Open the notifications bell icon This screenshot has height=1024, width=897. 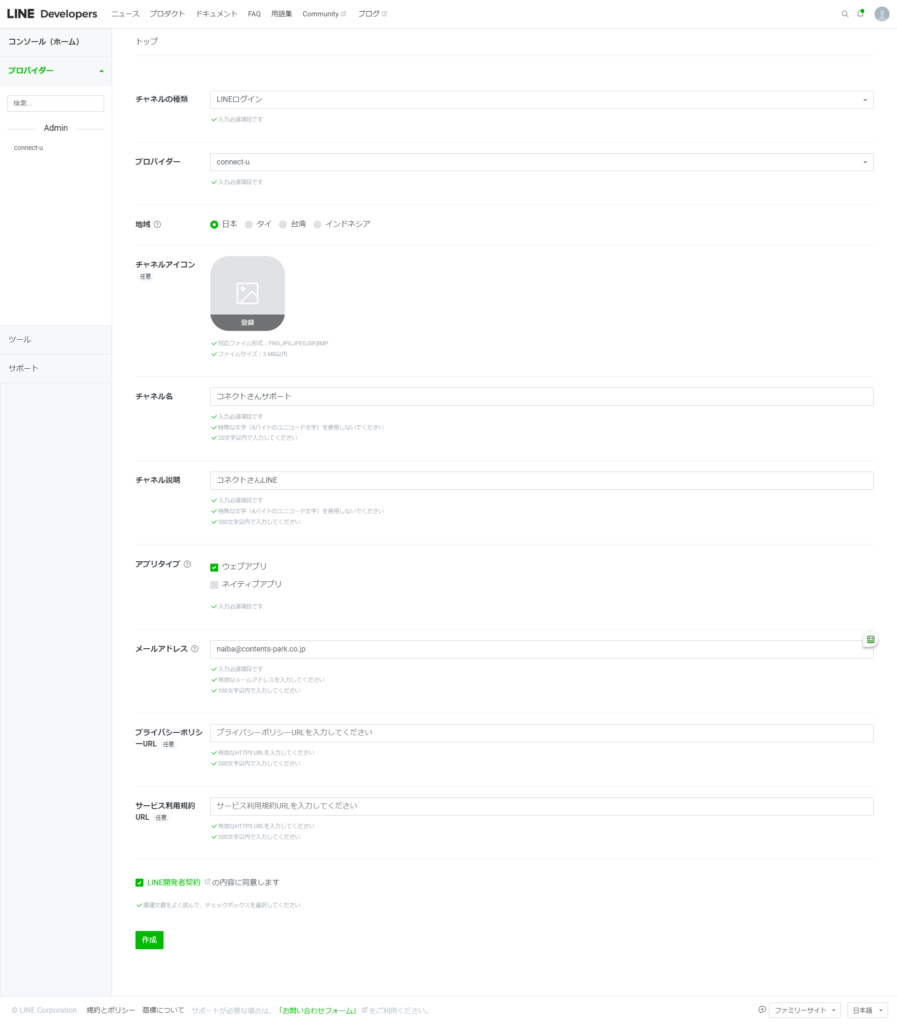[x=860, y=14]
